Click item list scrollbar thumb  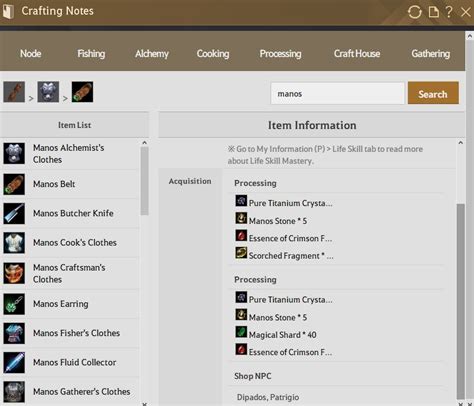pos(144,181)
